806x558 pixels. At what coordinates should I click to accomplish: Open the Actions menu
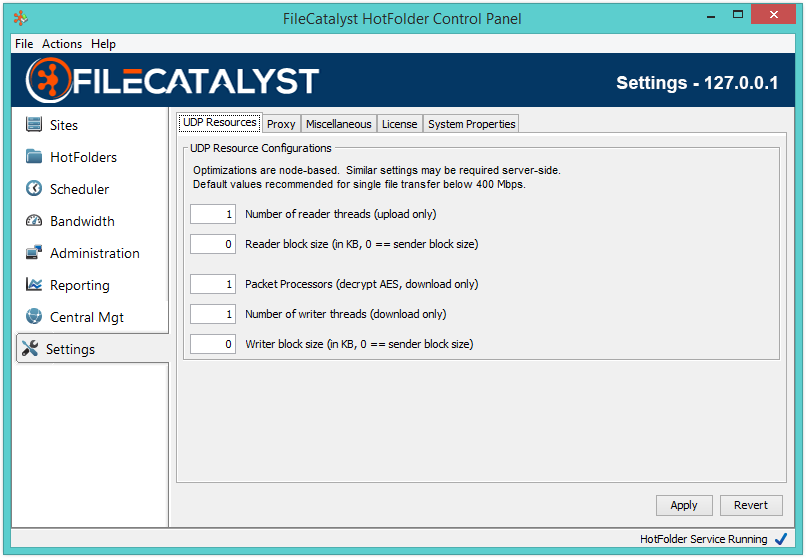[x=62, y=44]
